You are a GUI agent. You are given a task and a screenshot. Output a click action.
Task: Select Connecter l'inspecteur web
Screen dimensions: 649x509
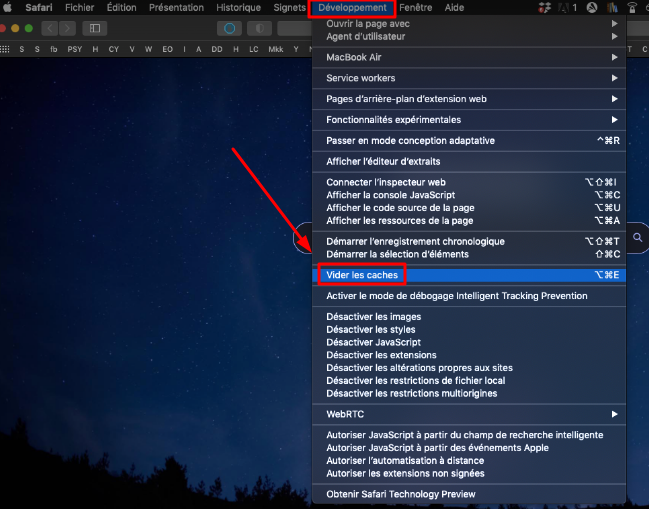(x=469, y=182)
